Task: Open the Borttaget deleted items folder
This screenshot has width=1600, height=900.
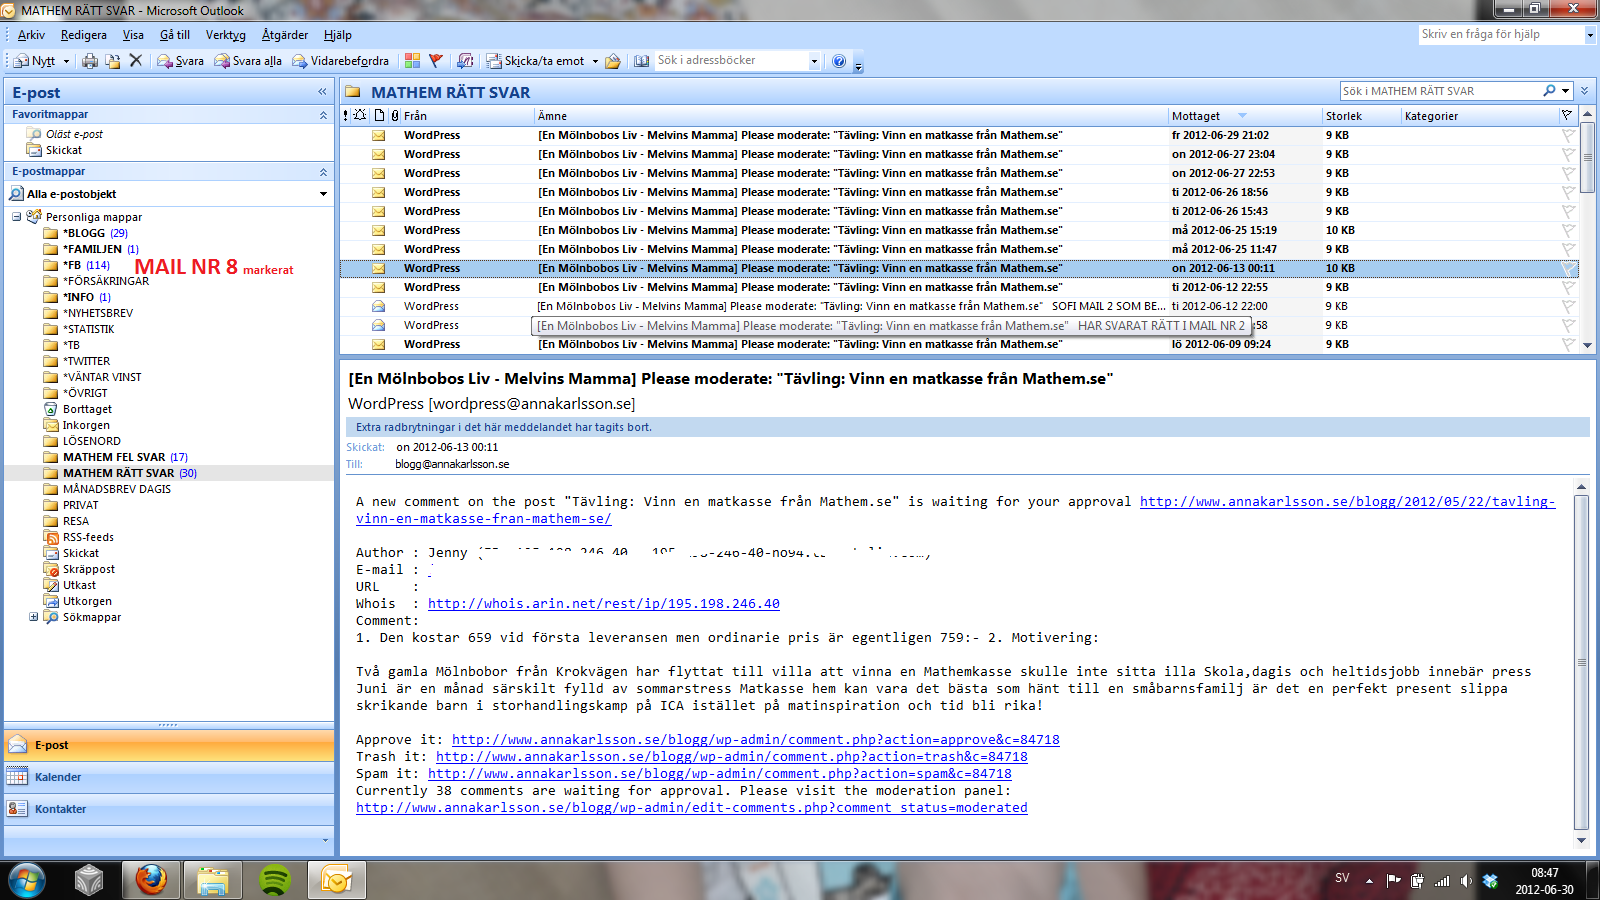Action: coord(87,409)
